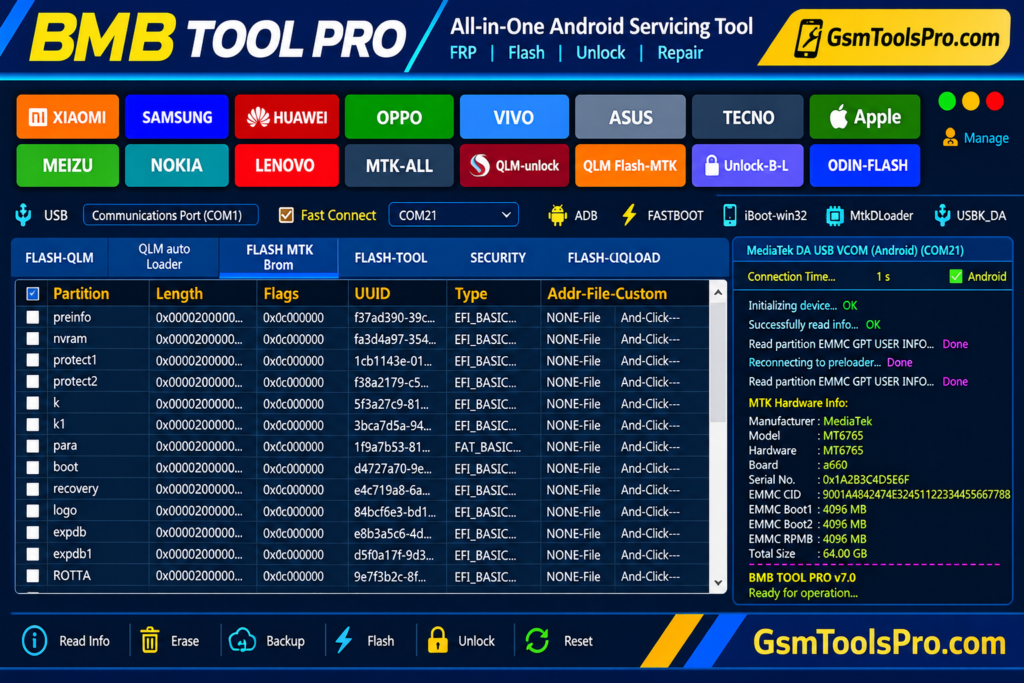Select the OPPO brand button

pos(399,117)
